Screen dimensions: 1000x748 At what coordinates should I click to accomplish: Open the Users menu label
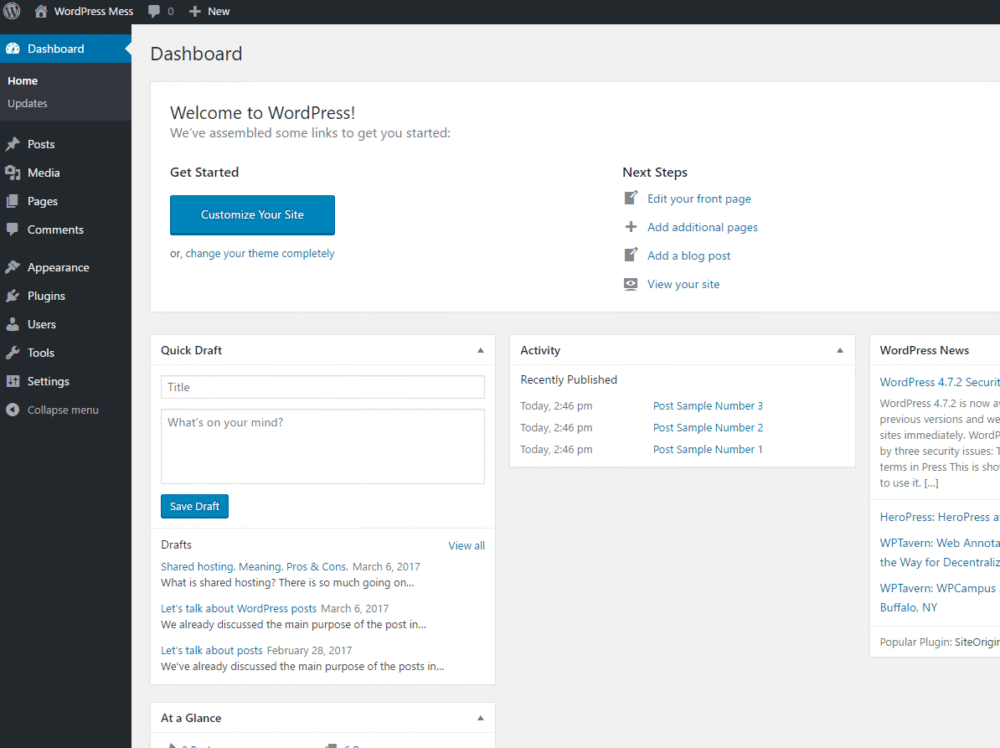coord(41,324)
